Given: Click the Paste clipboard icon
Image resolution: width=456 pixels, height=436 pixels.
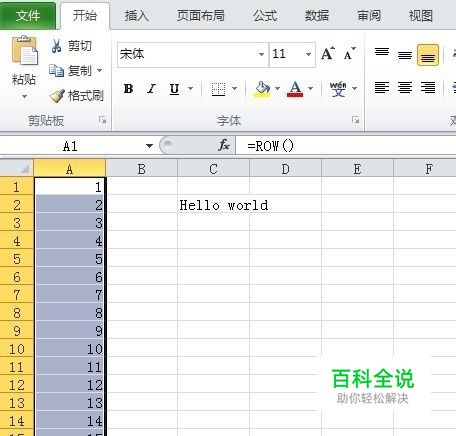Looking at the screenshot, I should pos(25,50).
